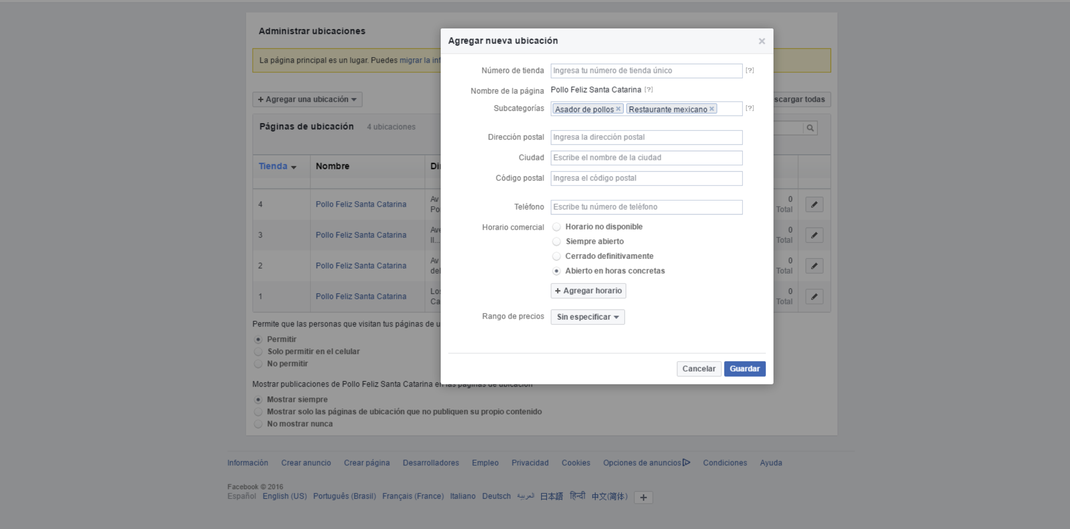Click the search magnifier in location pages
The width and height of the screenshot is (1070, 529).
click(x=810, y=128)
